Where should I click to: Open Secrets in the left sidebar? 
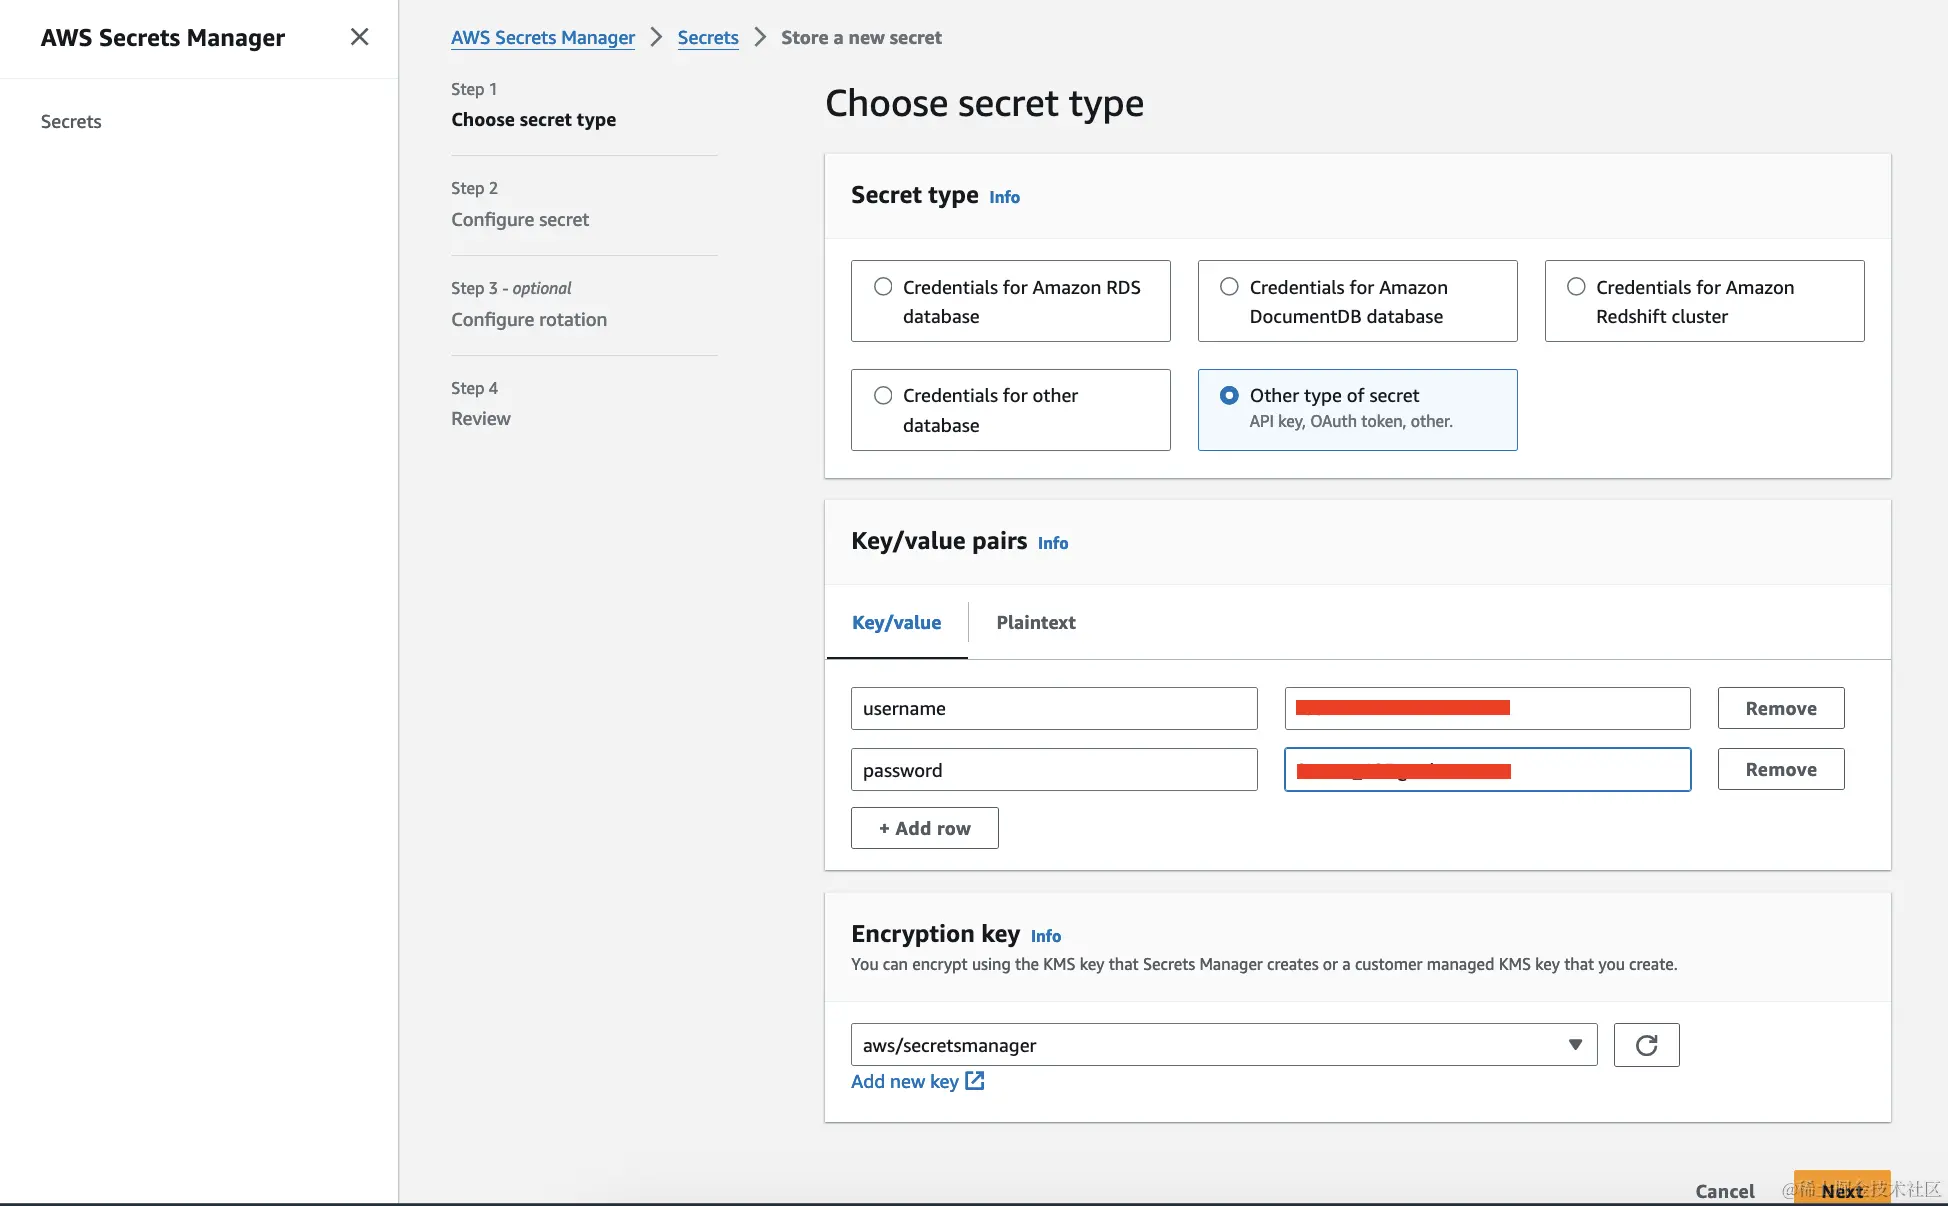(71, 122)
